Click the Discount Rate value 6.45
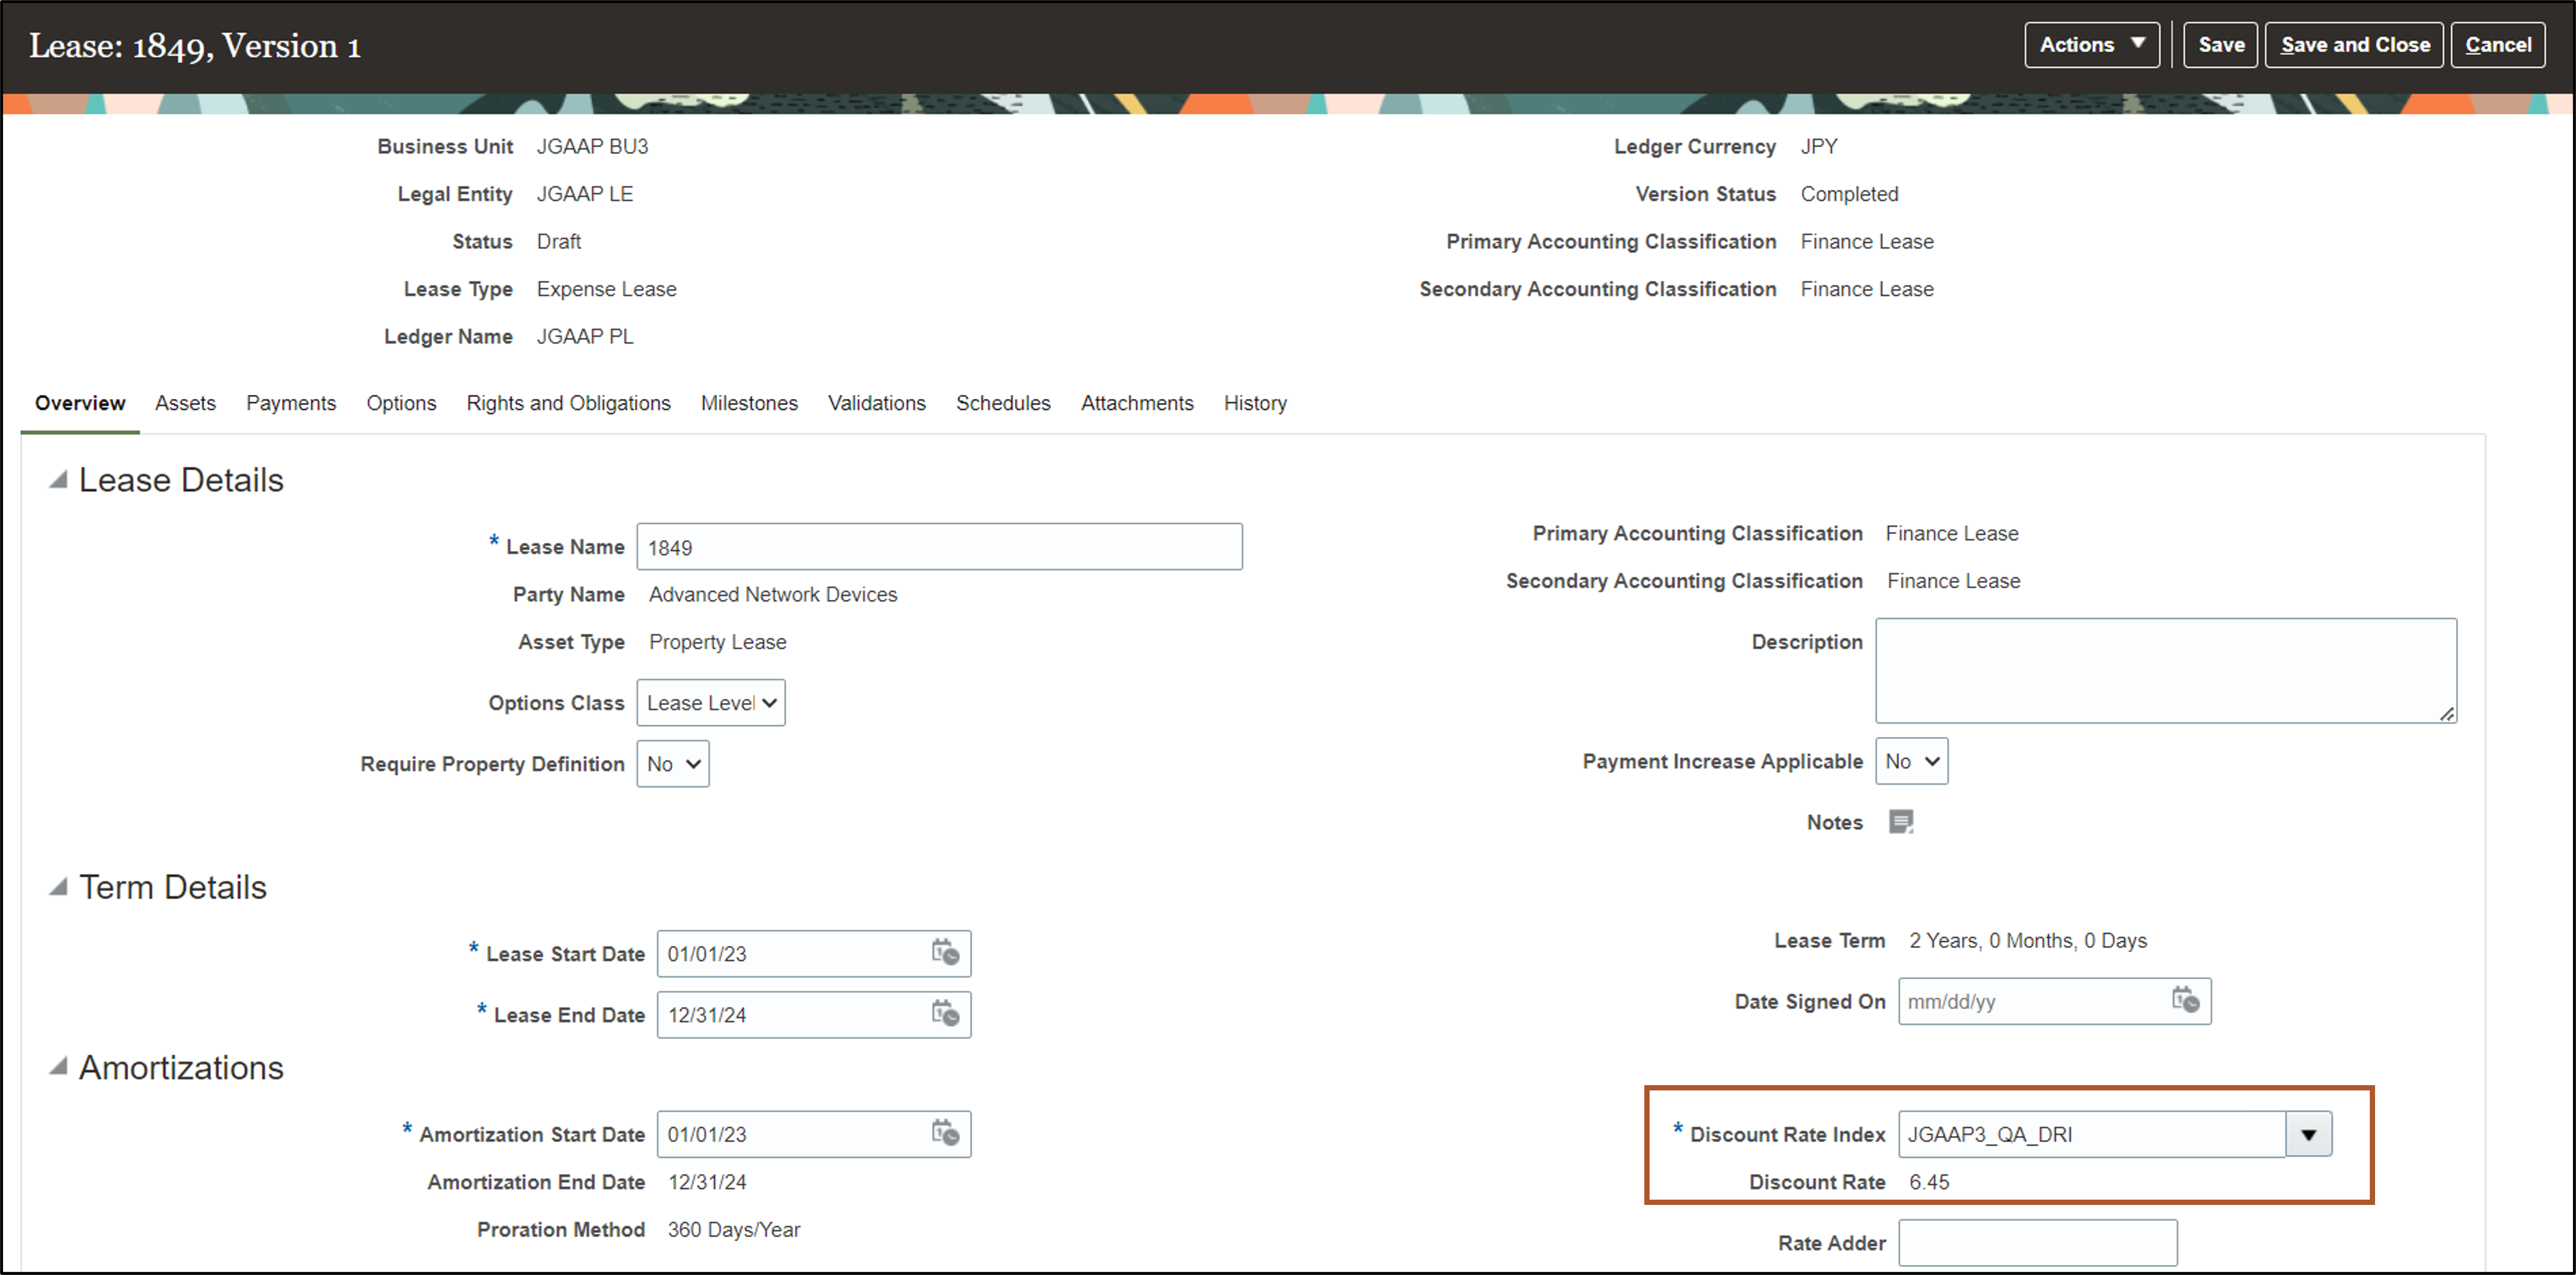This screenshot has height=1275, width=2576. pyautogui.click(x=1929, y=1181)
